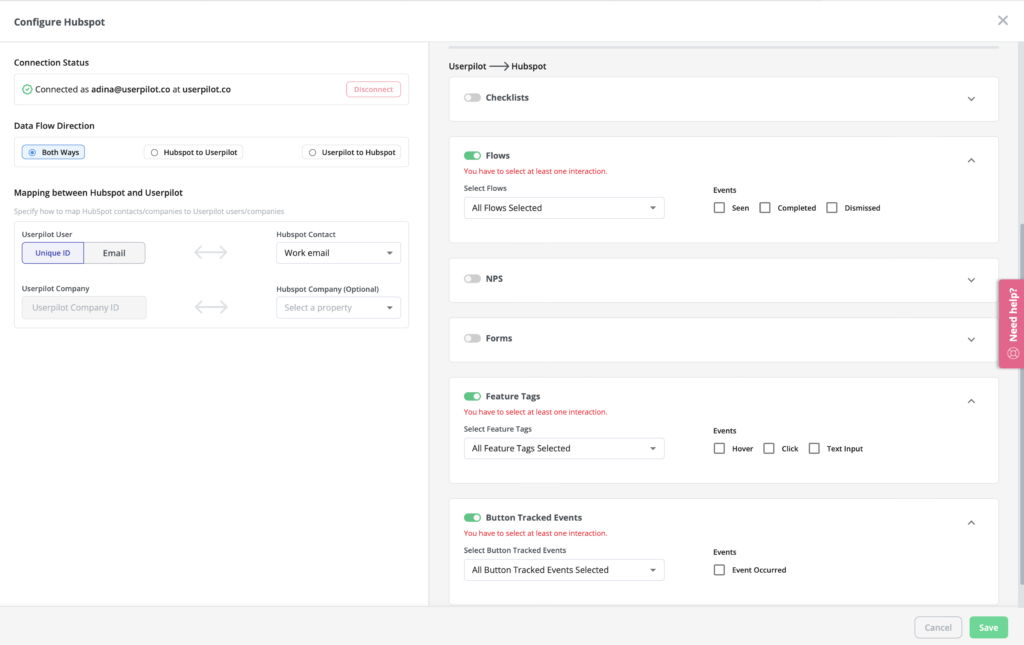
Task: Collapse the Button Tracked Events section
Action: pyautogui.click(x=971, y=523)
